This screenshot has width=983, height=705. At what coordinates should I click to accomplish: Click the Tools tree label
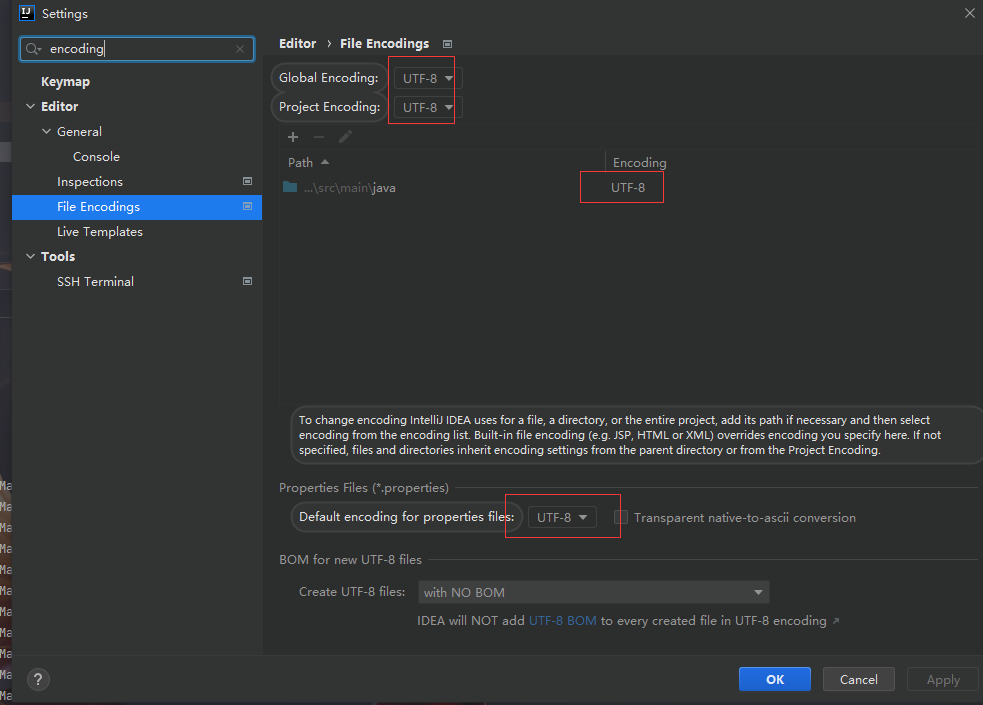(58, 256)
